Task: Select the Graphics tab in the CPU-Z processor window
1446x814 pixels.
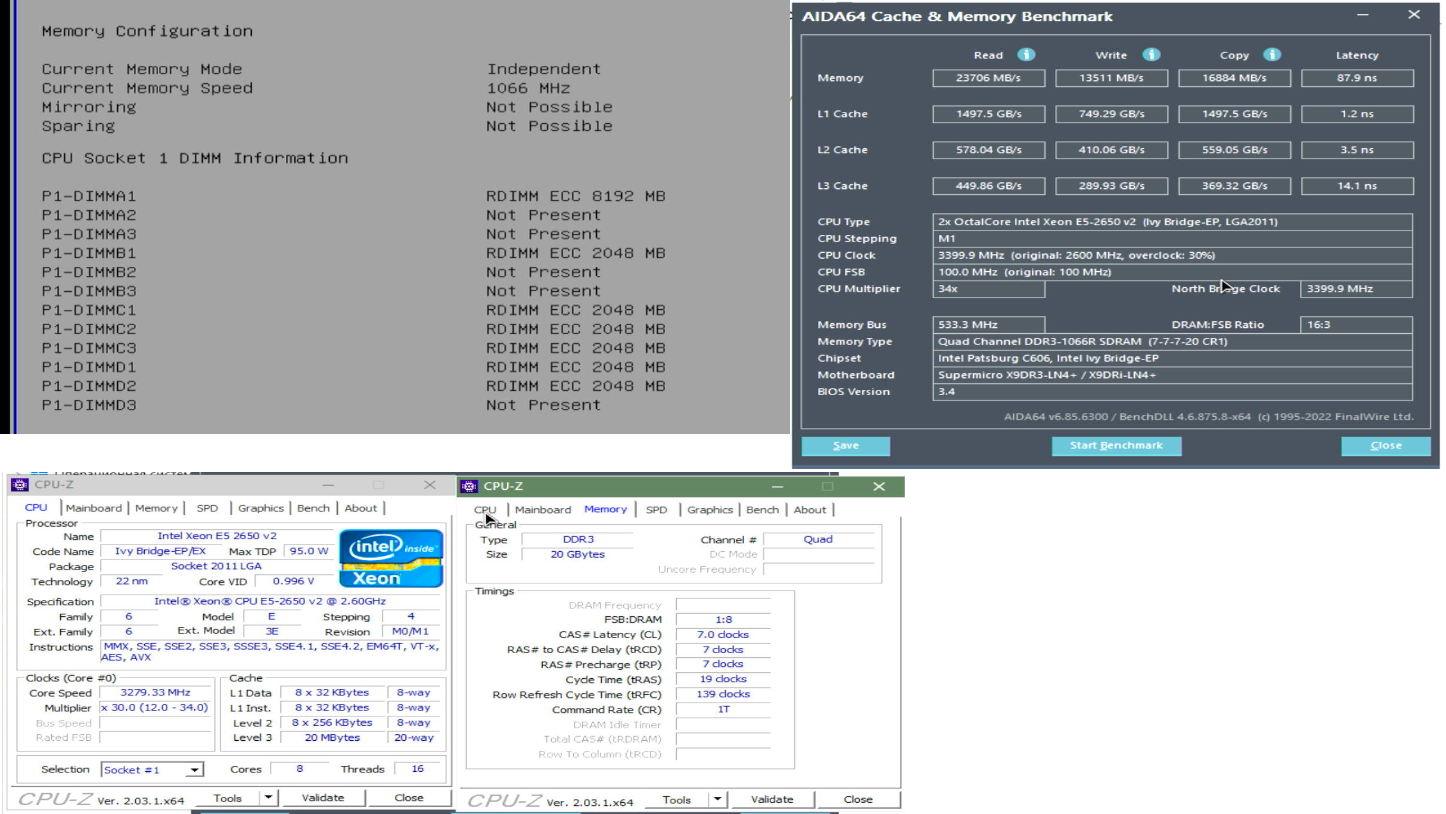Action: pos(261,508)
